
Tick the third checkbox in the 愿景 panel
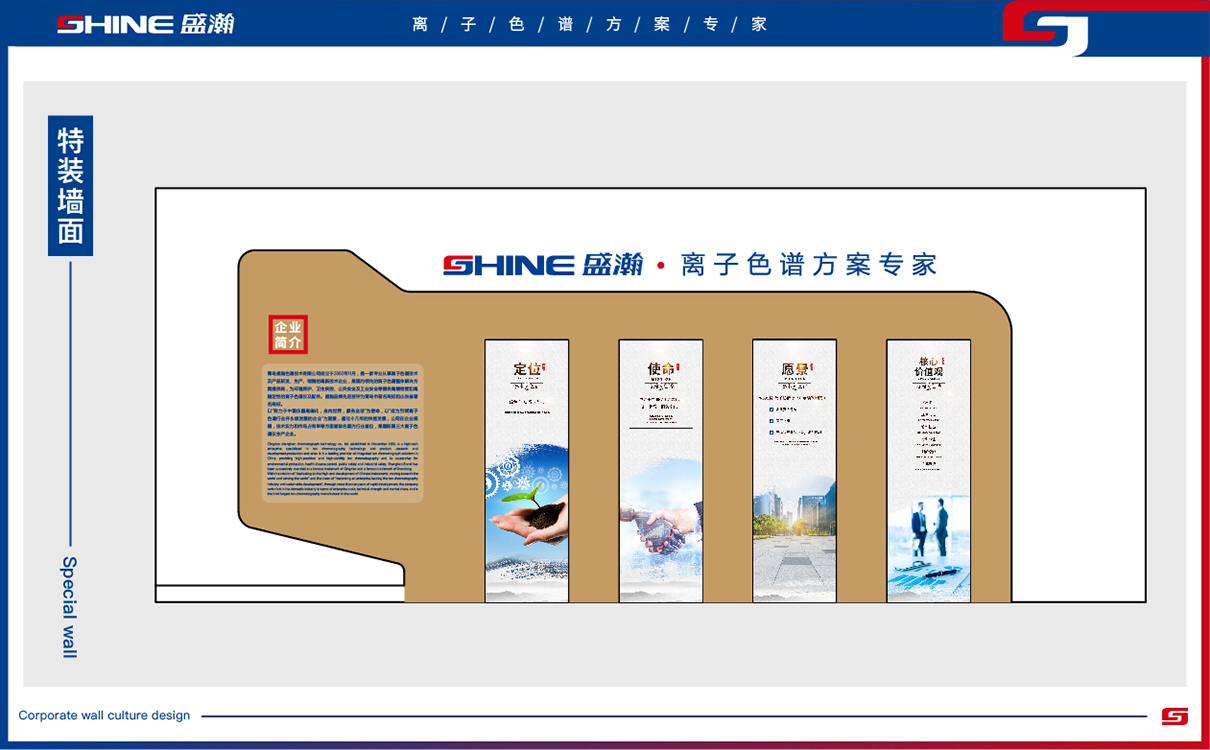coord(771,433)
